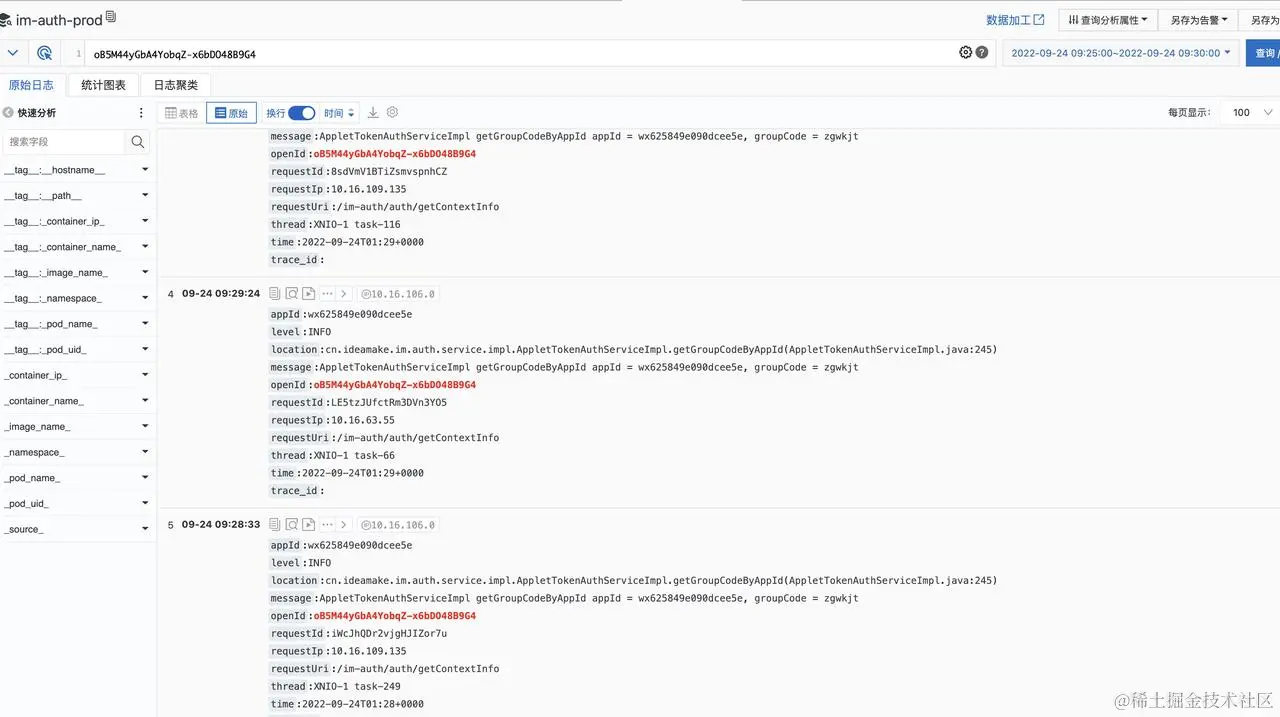Click timestamp 09-24 09:28:33 of log 5

coord(221,525)
